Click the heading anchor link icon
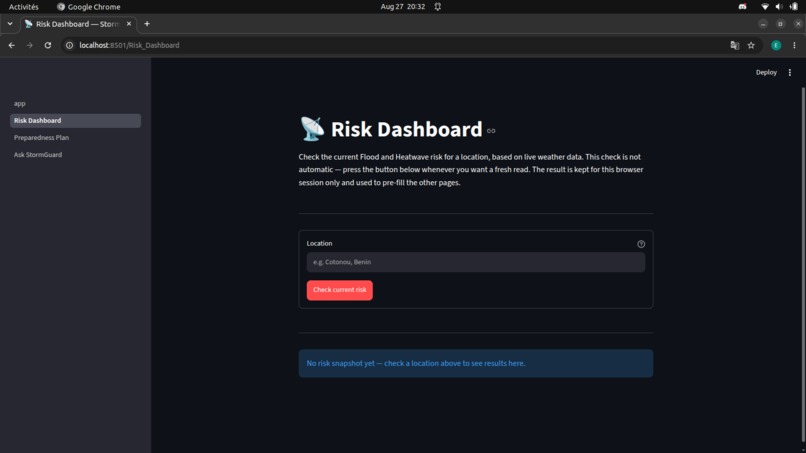This screenshot has height=453, width=806. click(491, 131)
